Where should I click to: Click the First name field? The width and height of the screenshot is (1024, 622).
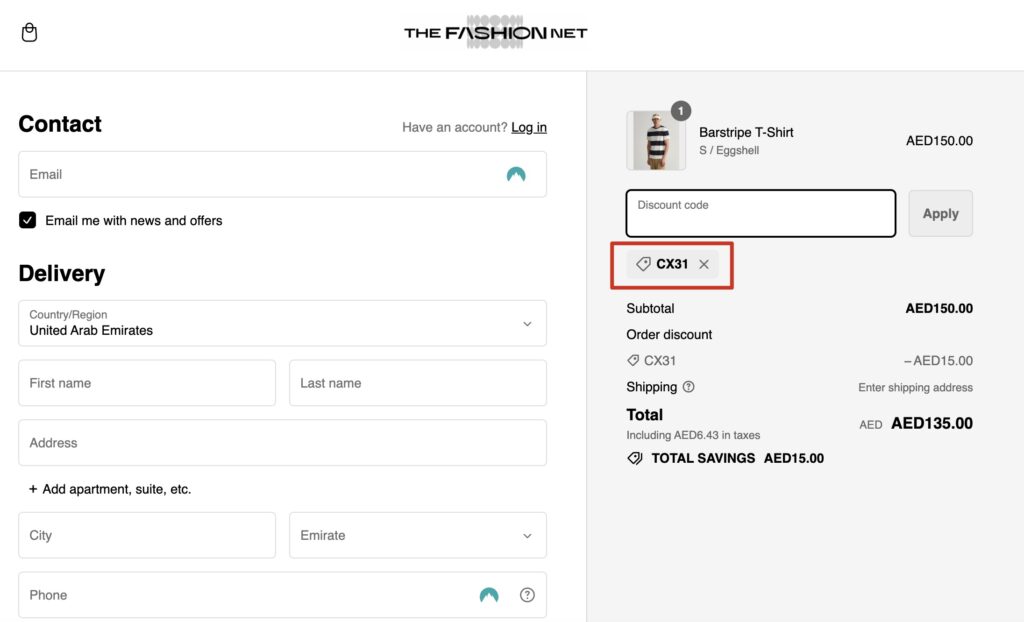click(x=146, y=383)
